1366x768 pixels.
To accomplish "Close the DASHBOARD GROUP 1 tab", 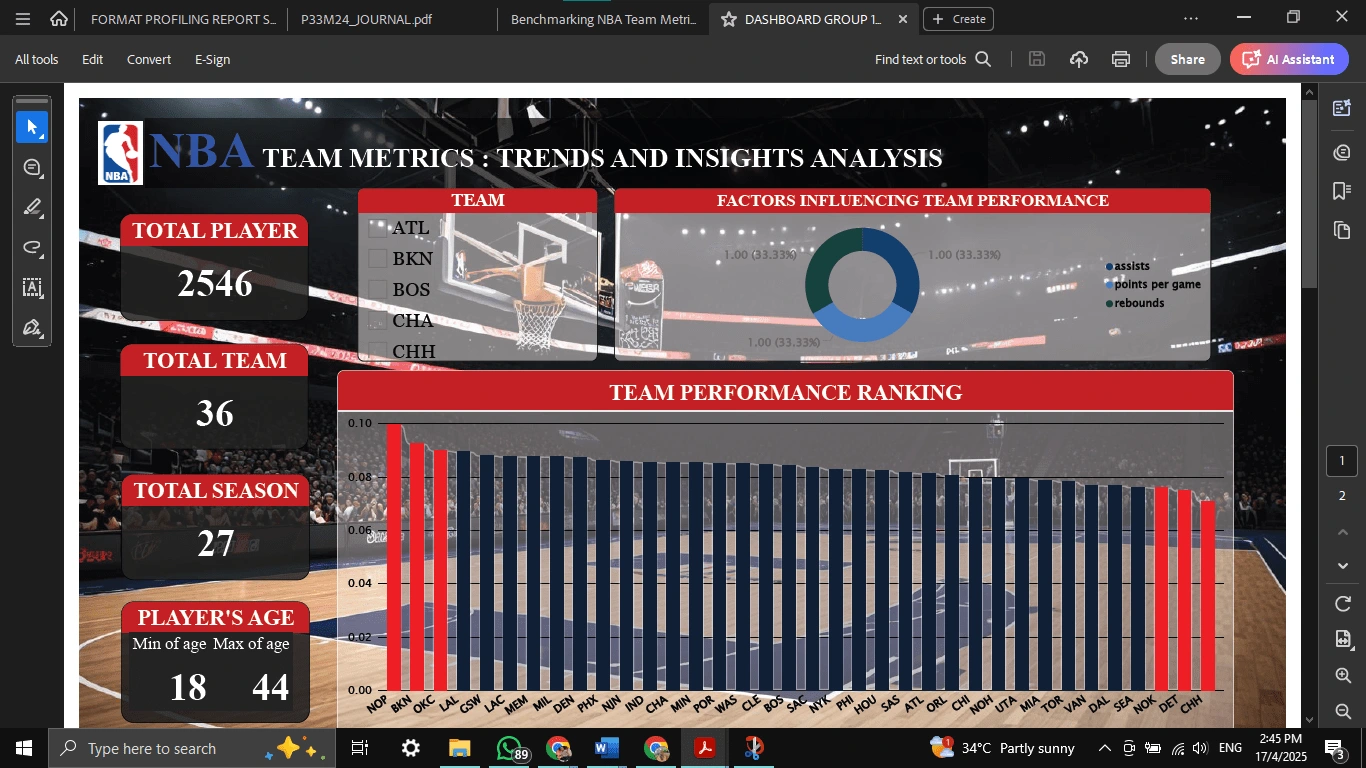I will (x=903, y=19).
